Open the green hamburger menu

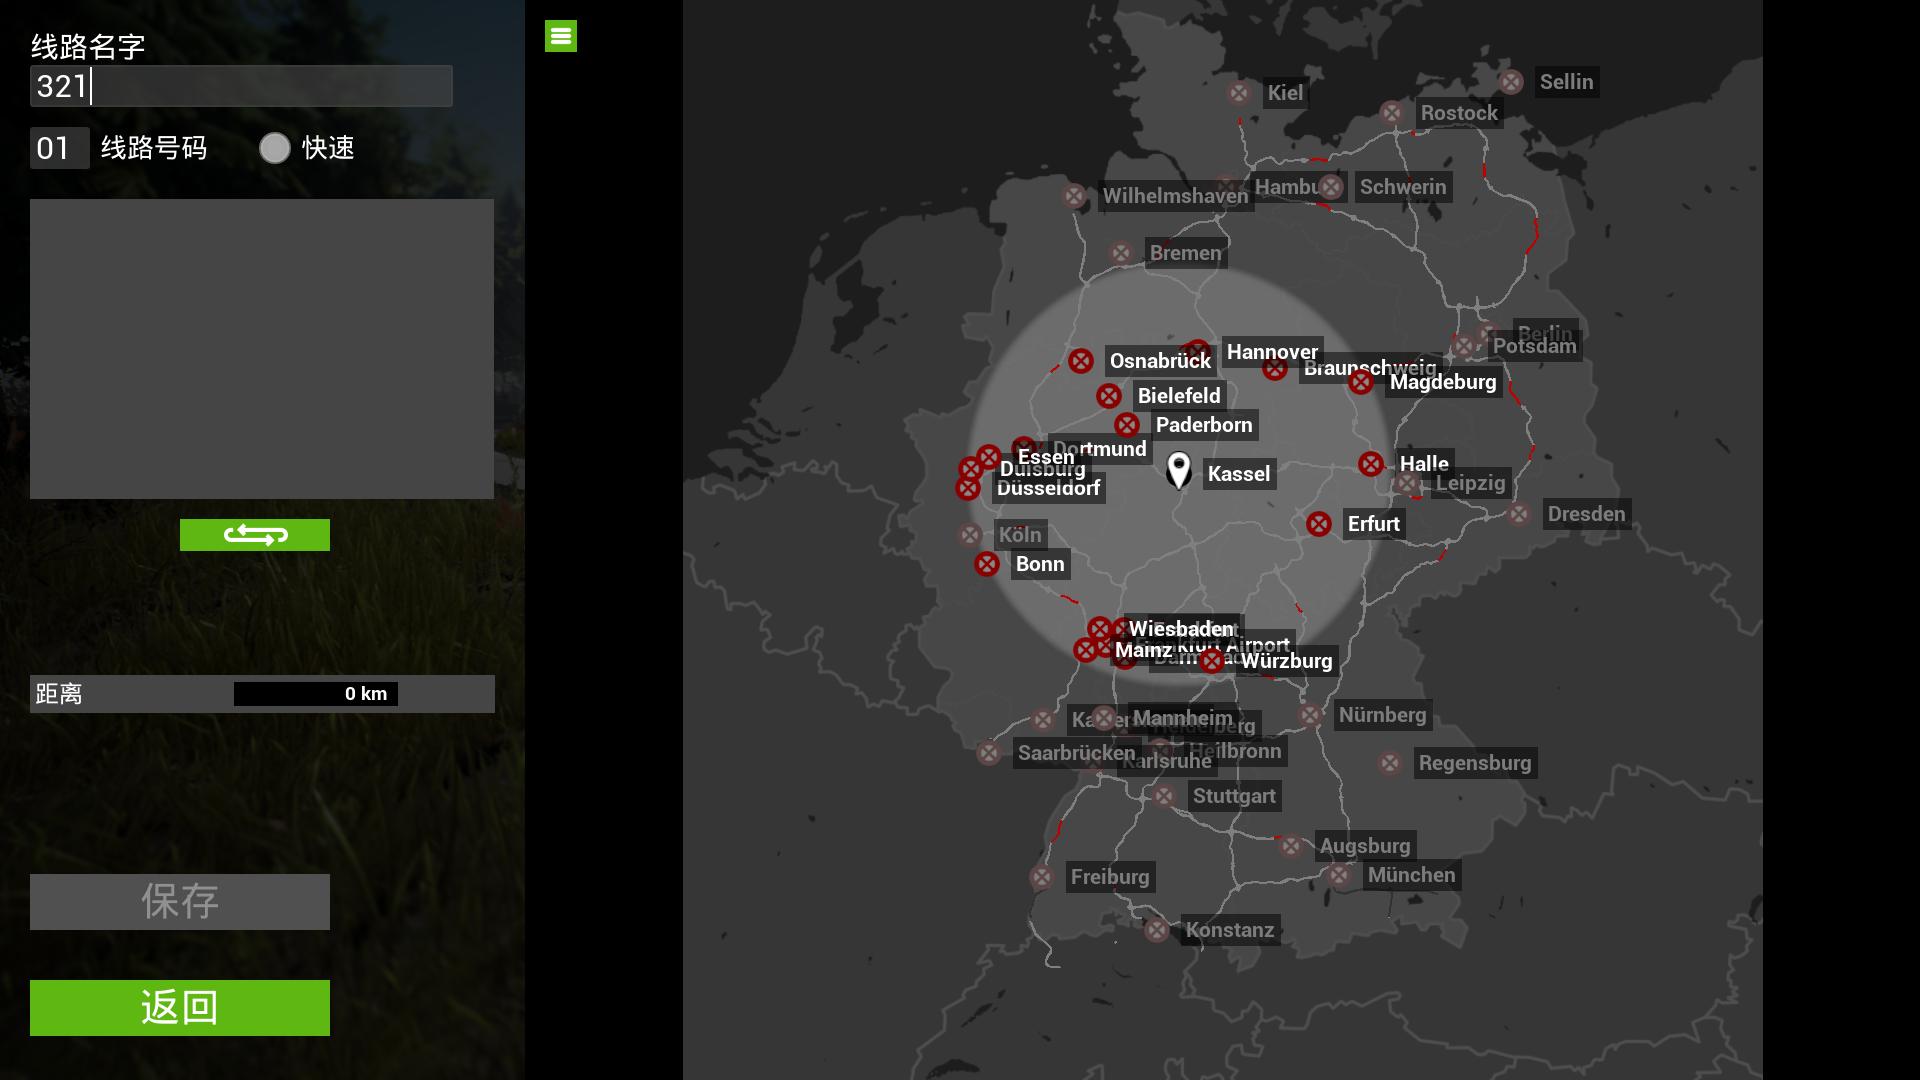(560, 36)
